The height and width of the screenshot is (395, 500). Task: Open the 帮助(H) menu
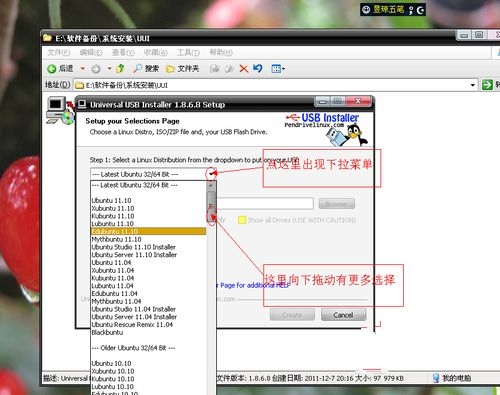(x=221, y=52)
